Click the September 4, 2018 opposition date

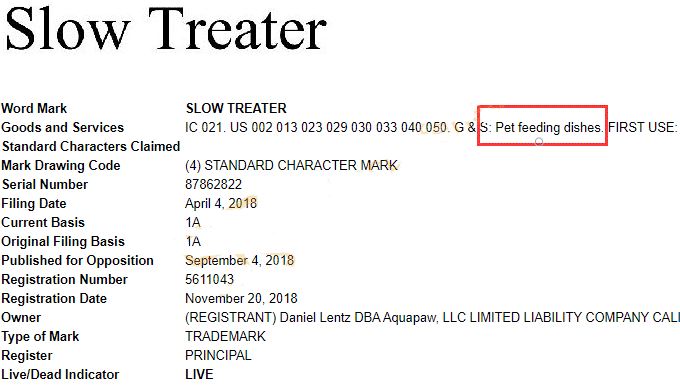[x=239, y=260]
